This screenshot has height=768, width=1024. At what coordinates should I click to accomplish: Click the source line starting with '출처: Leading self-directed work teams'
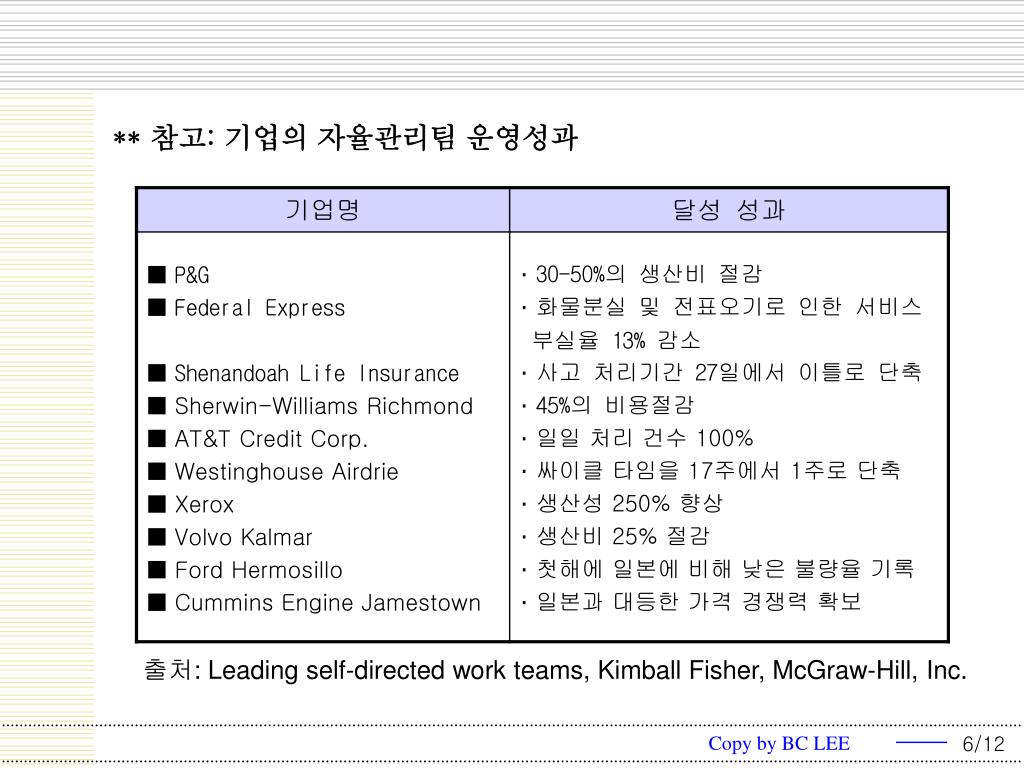[x=555, y=671]
